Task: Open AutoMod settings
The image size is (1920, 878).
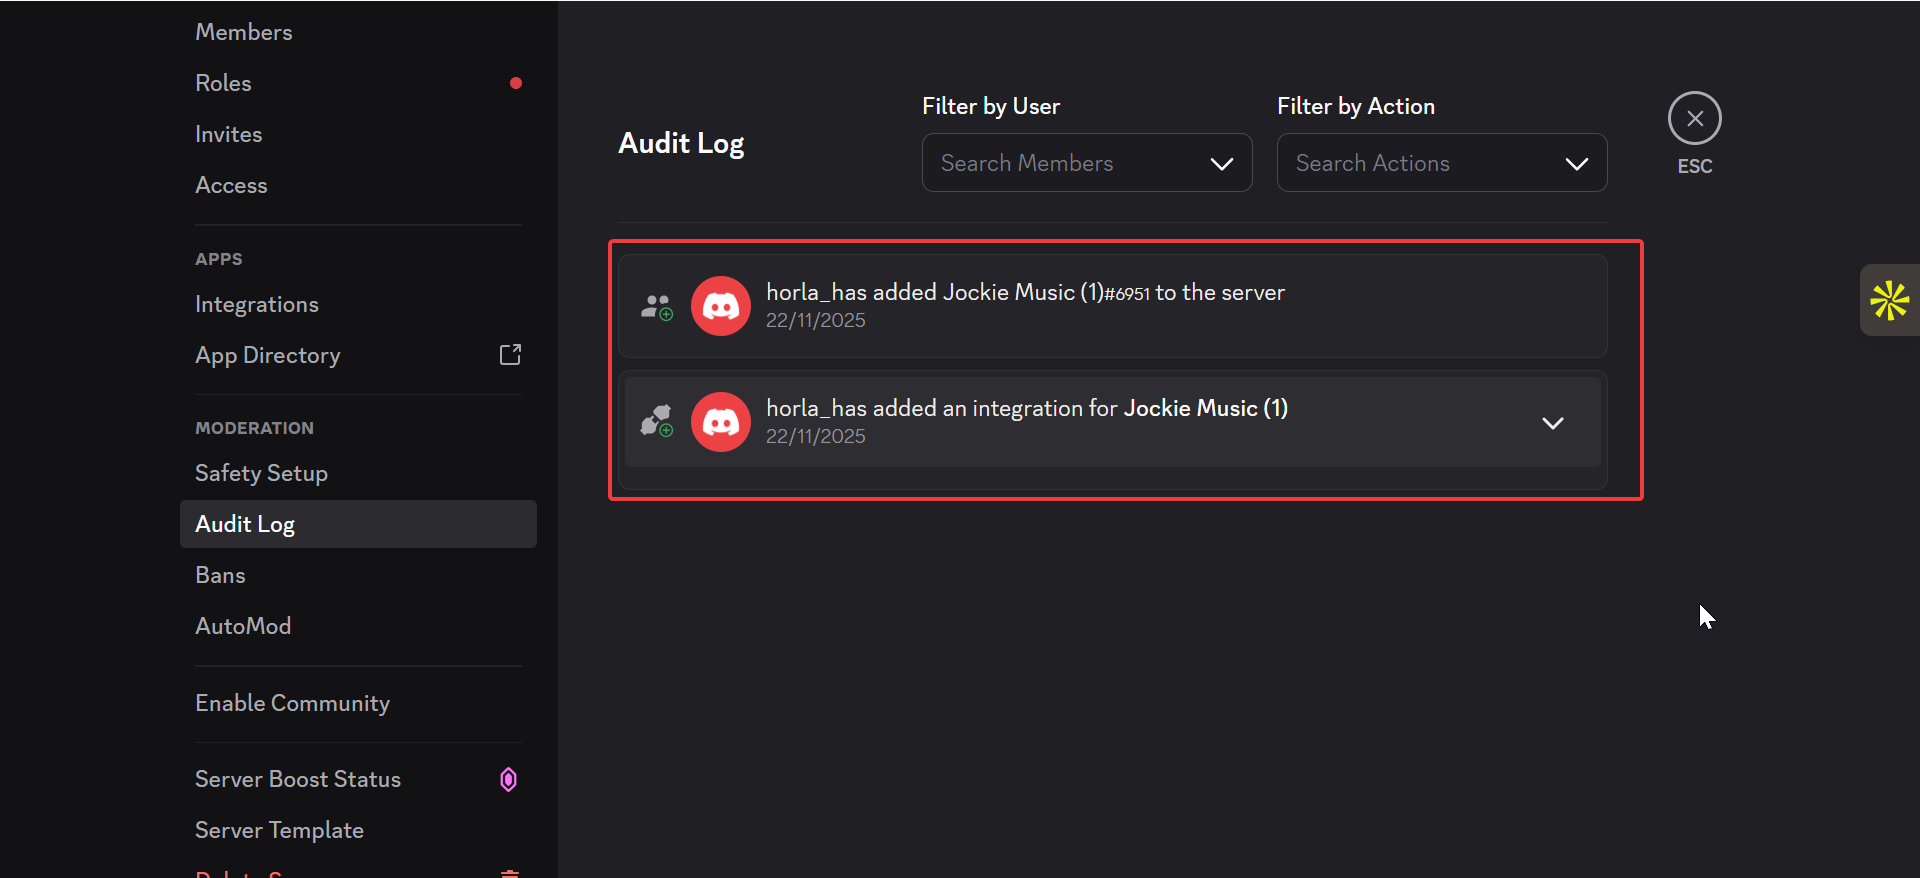Action: coord(243,626)
